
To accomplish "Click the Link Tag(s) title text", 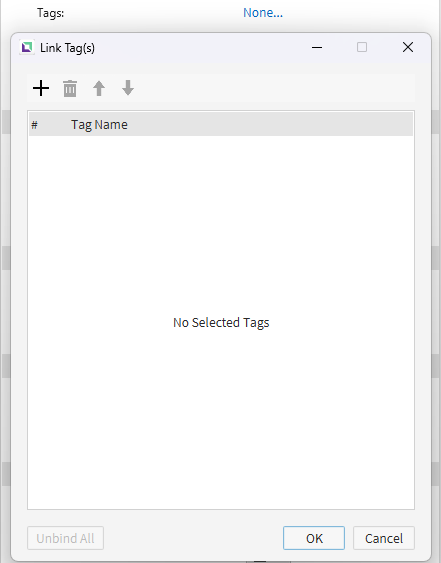I will tap(68, 48).
